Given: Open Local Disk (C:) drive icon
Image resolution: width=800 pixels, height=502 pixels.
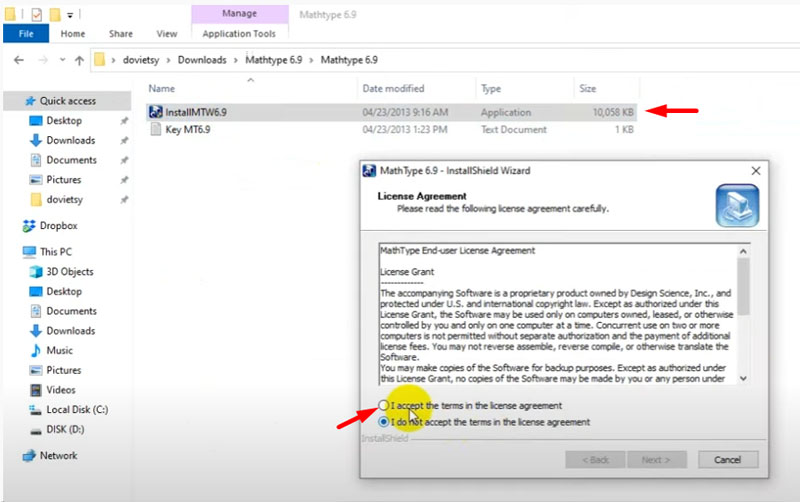Looking at the screenshot, I should (x=36, y=410).
